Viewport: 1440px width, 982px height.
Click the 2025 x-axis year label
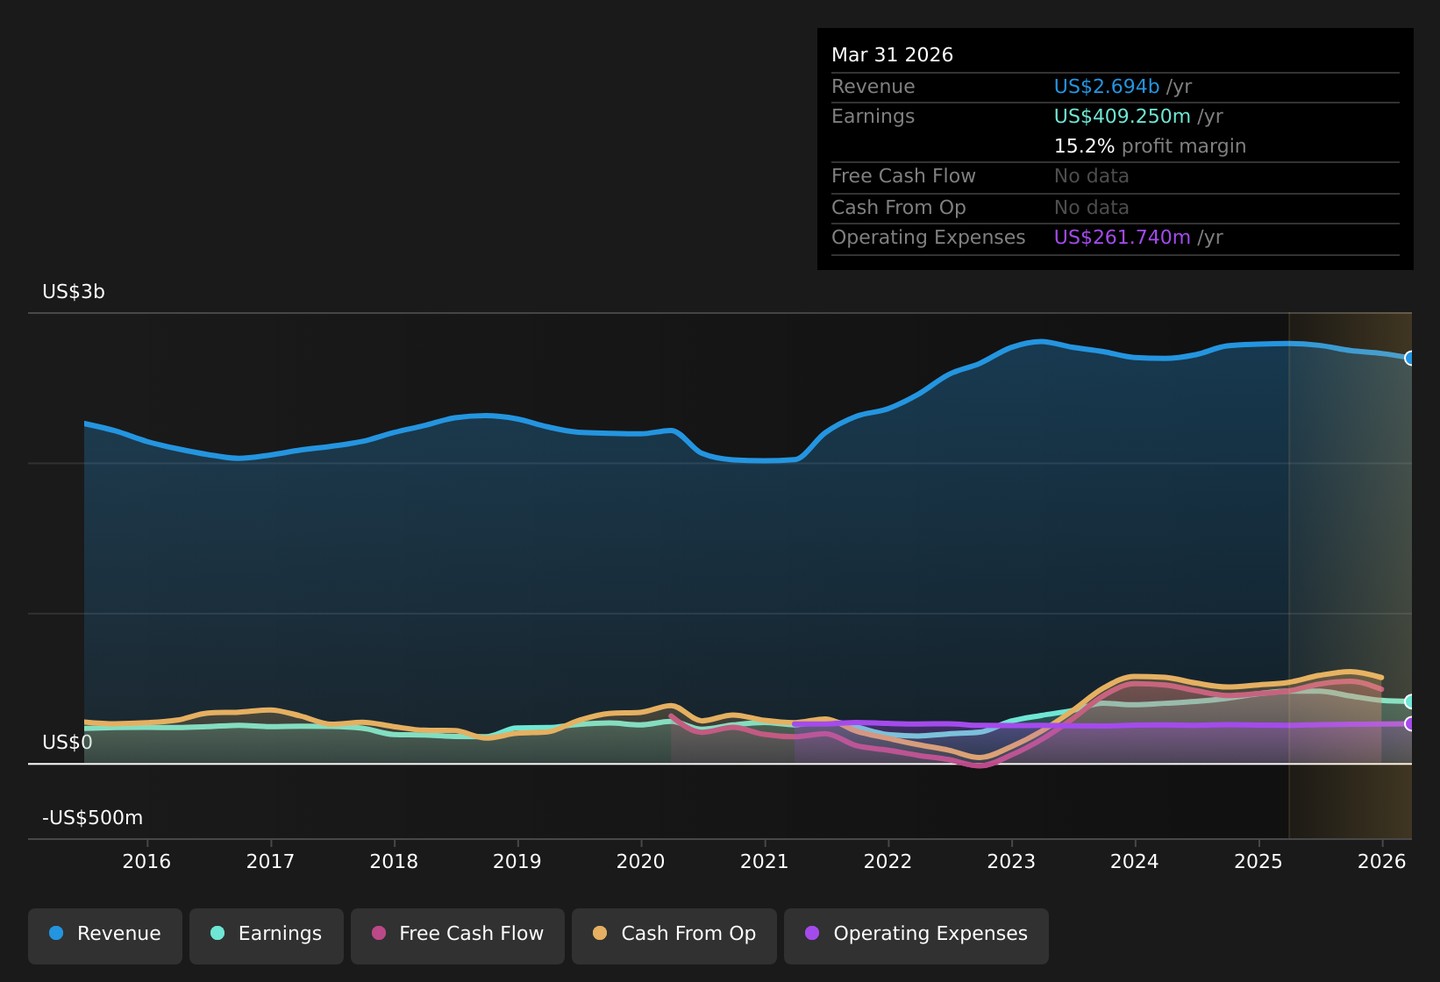[1258, 861]
